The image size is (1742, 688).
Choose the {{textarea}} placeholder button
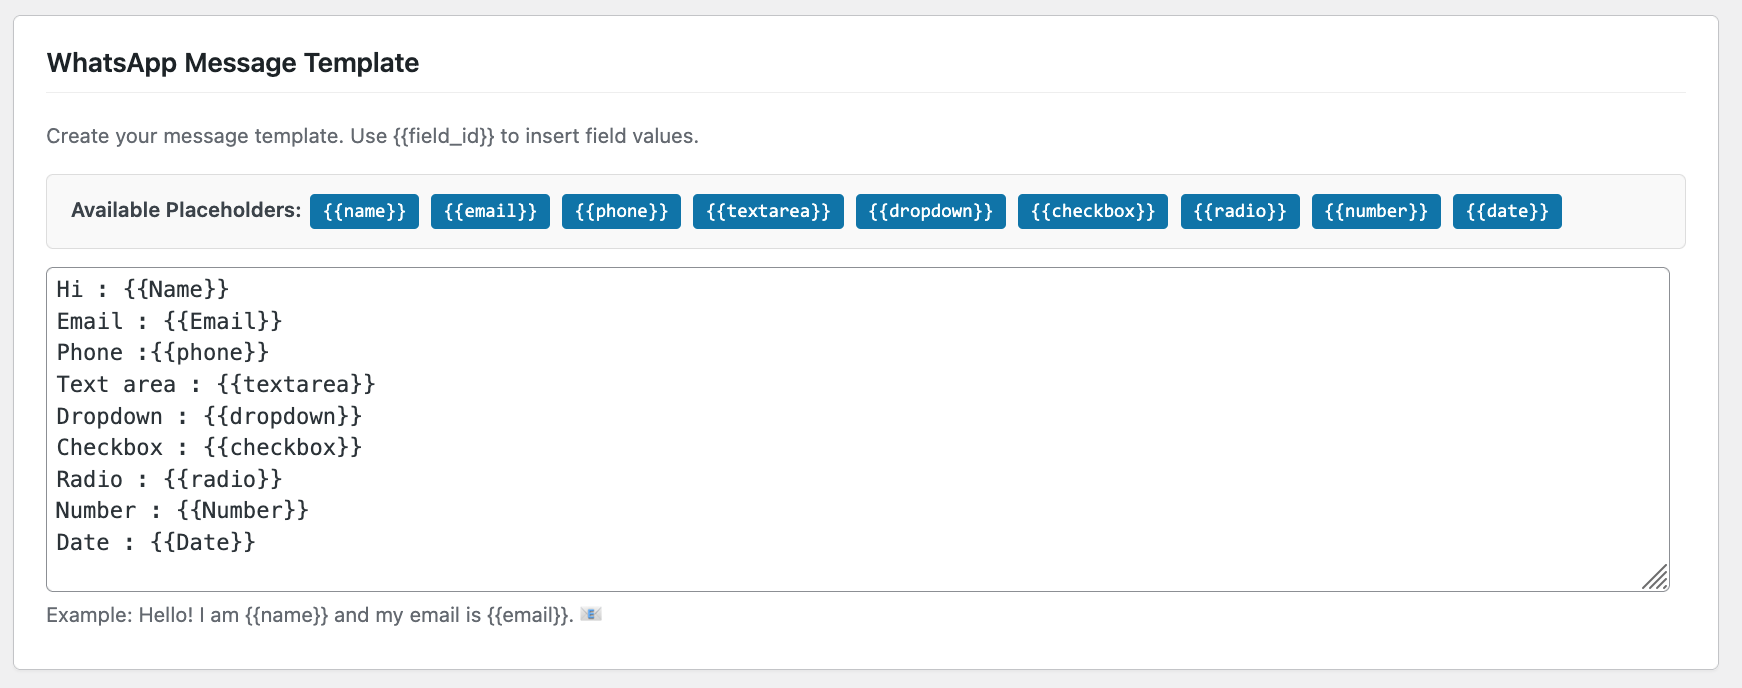coord(768,211)
